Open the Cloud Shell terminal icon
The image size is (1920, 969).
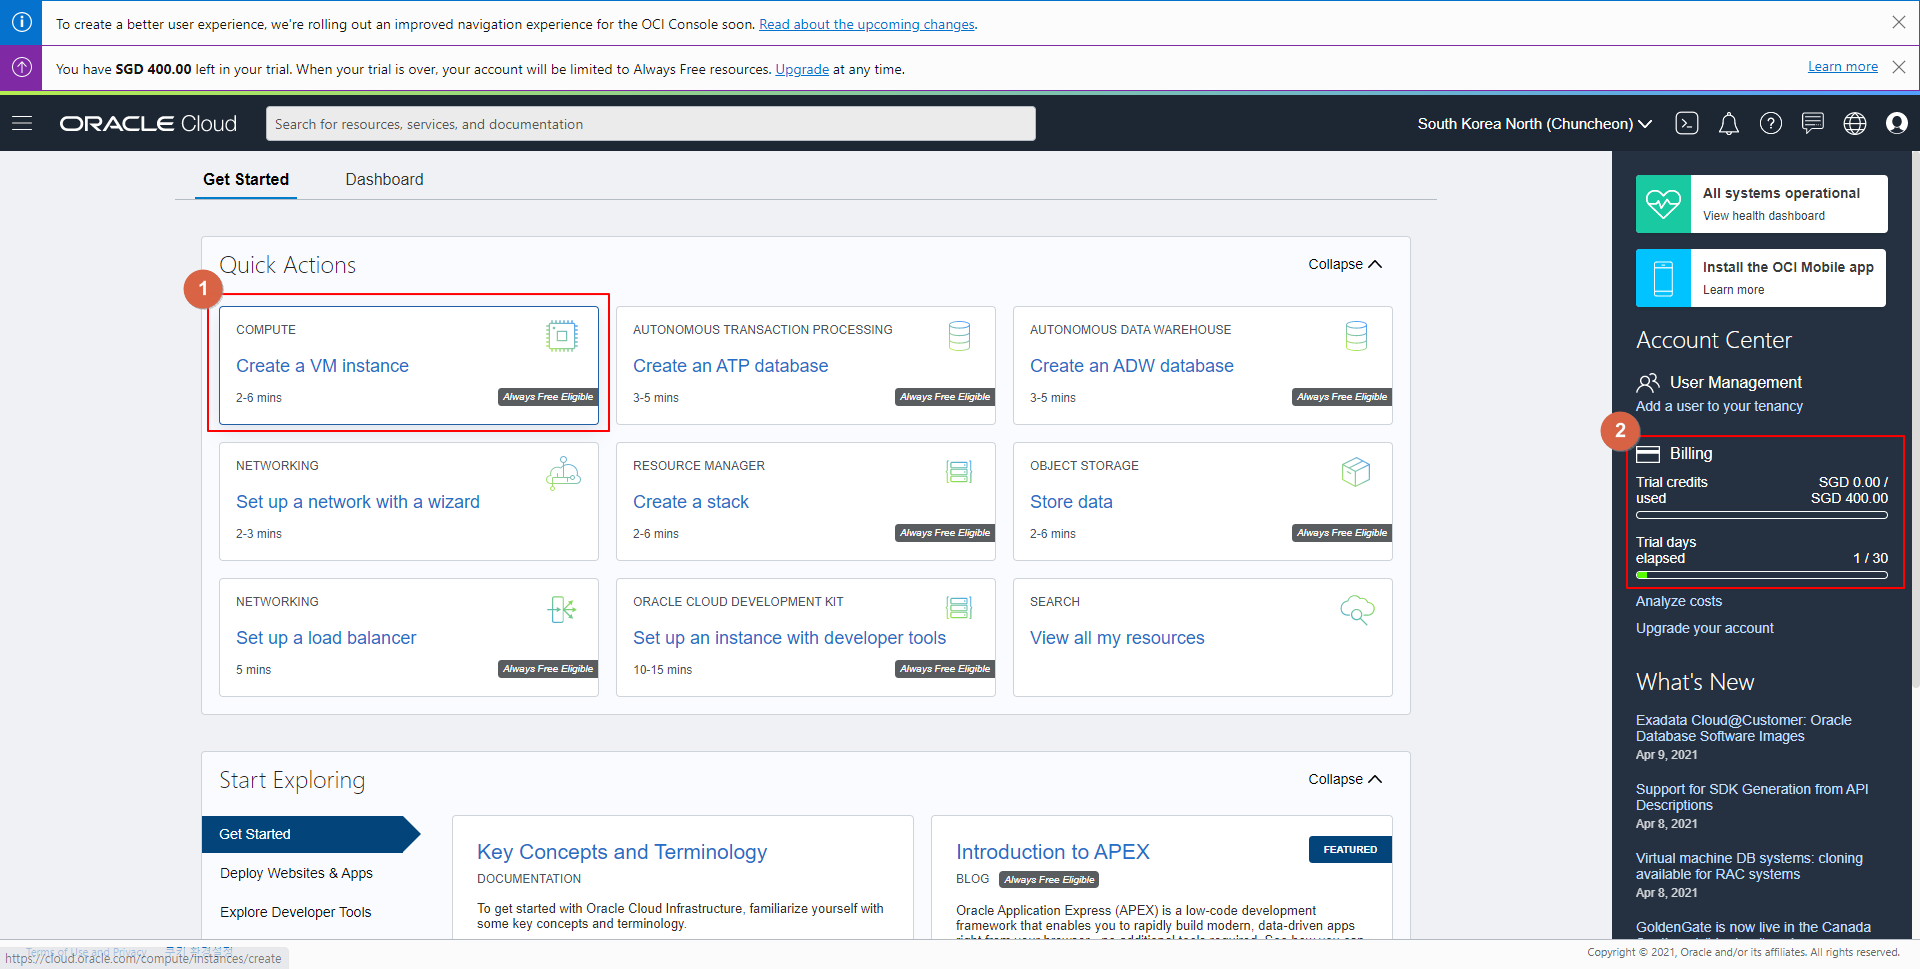point(1687,123)
